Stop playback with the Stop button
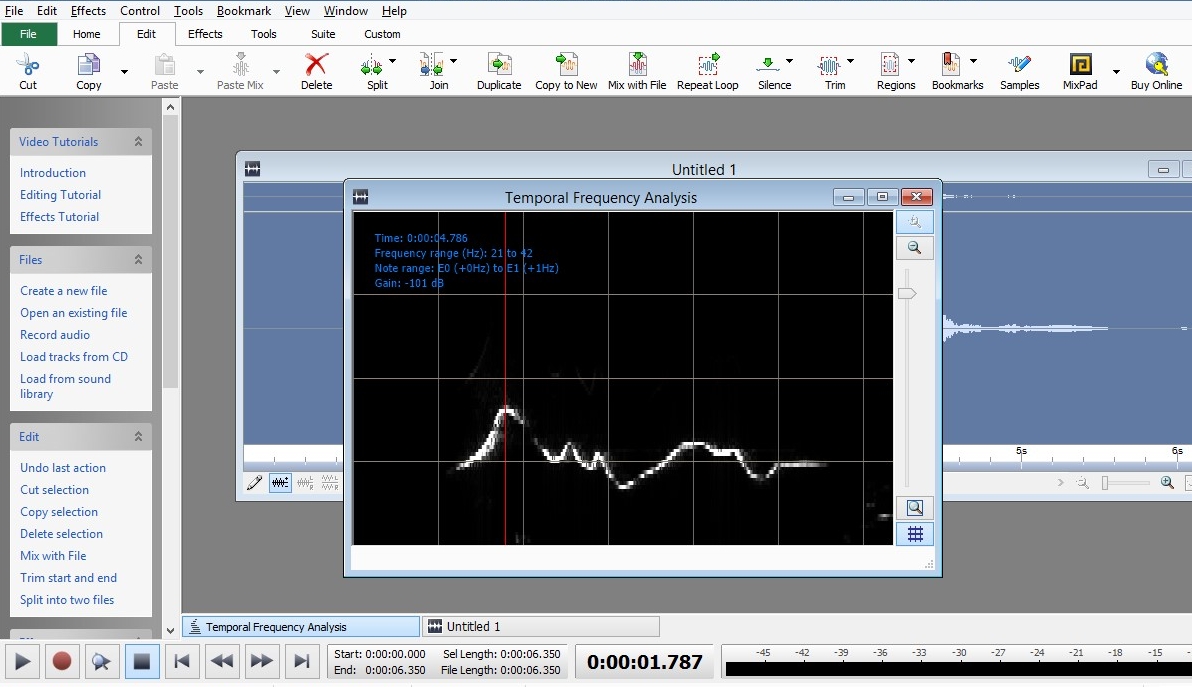Screen dimensions: 1192x687 (141, 662)
